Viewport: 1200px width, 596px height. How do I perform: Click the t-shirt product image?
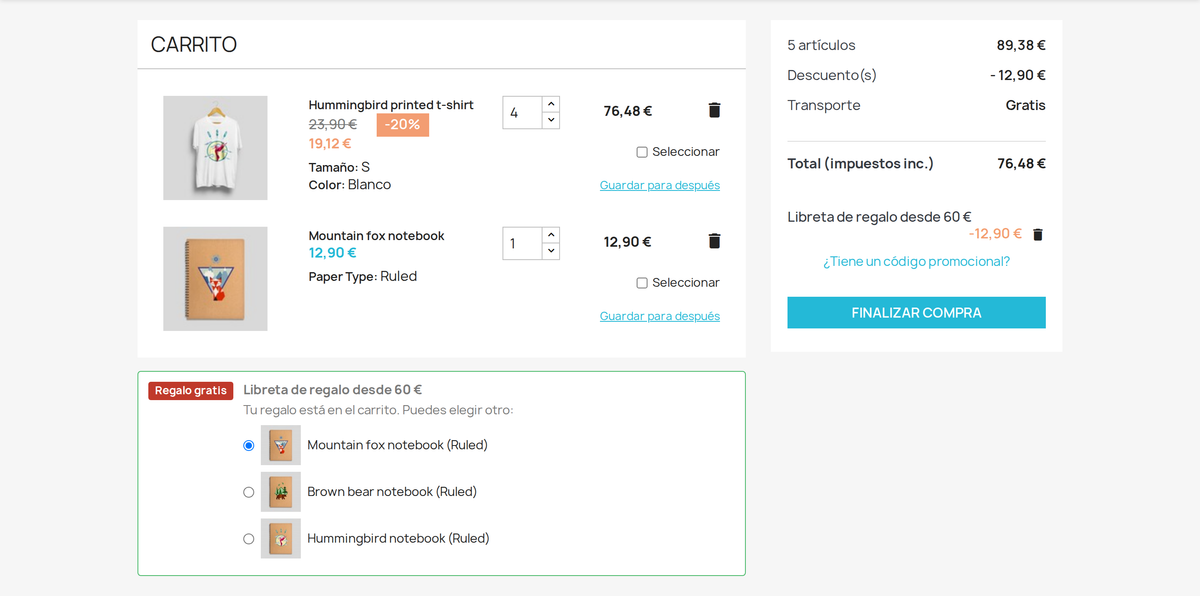215,148
